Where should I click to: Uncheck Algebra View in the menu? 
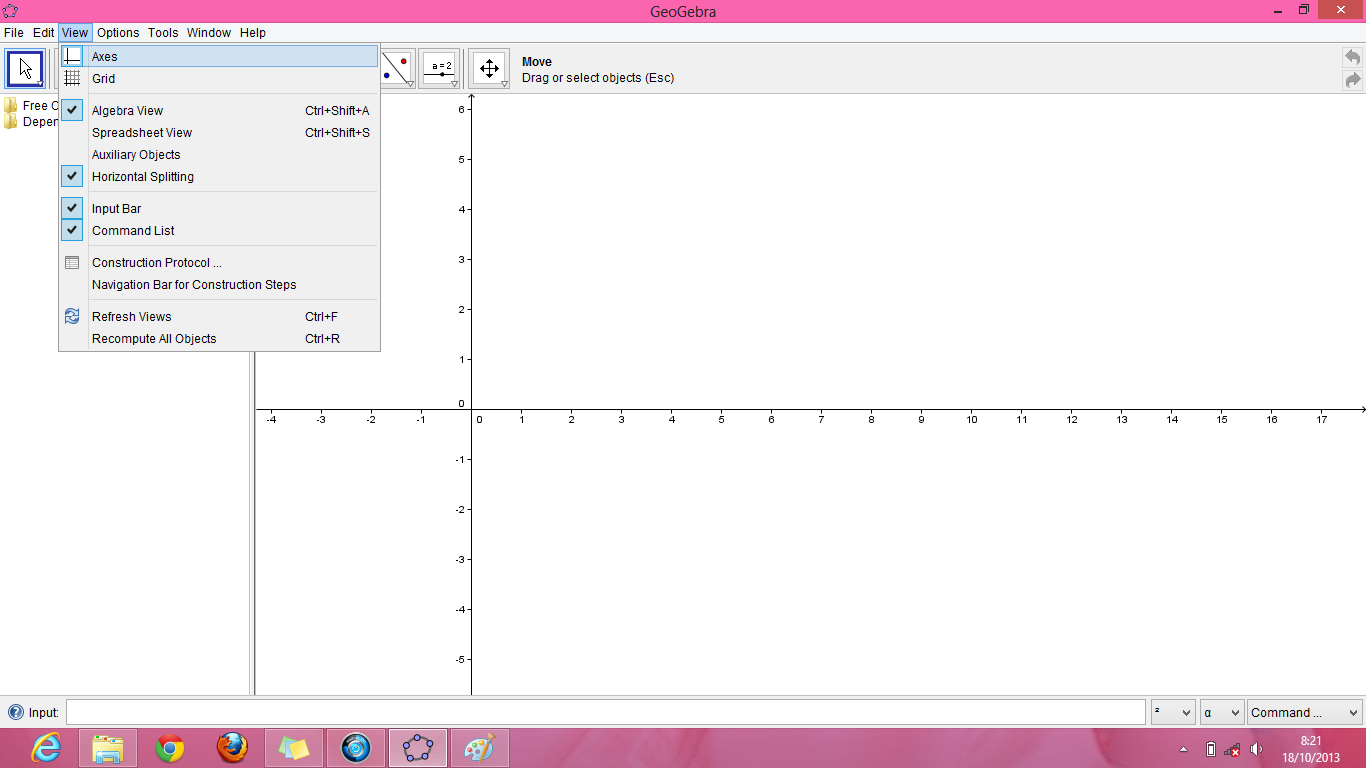pyautogui.click(x=219, y=111)
